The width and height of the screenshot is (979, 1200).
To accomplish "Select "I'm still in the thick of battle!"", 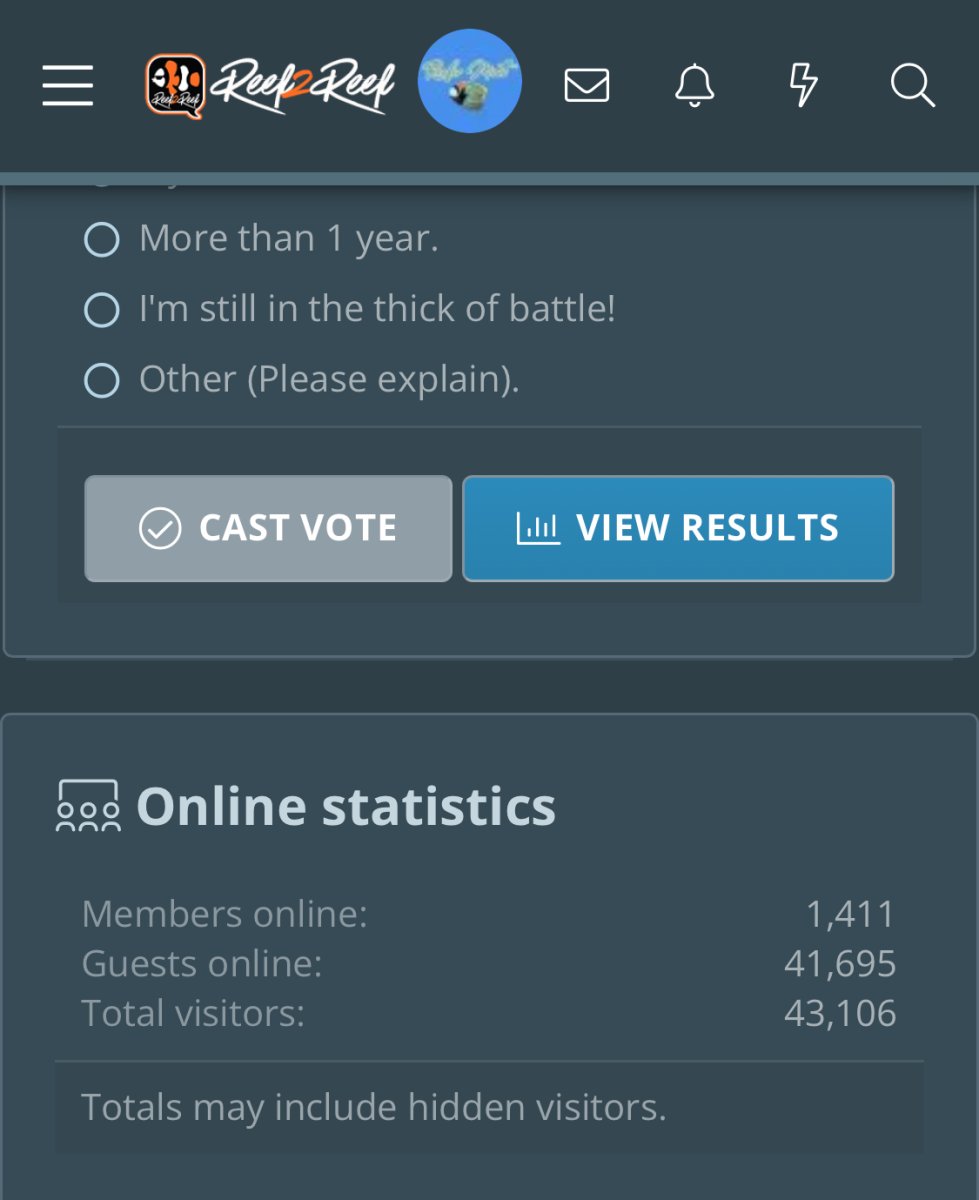I will (x=101, y=309).
